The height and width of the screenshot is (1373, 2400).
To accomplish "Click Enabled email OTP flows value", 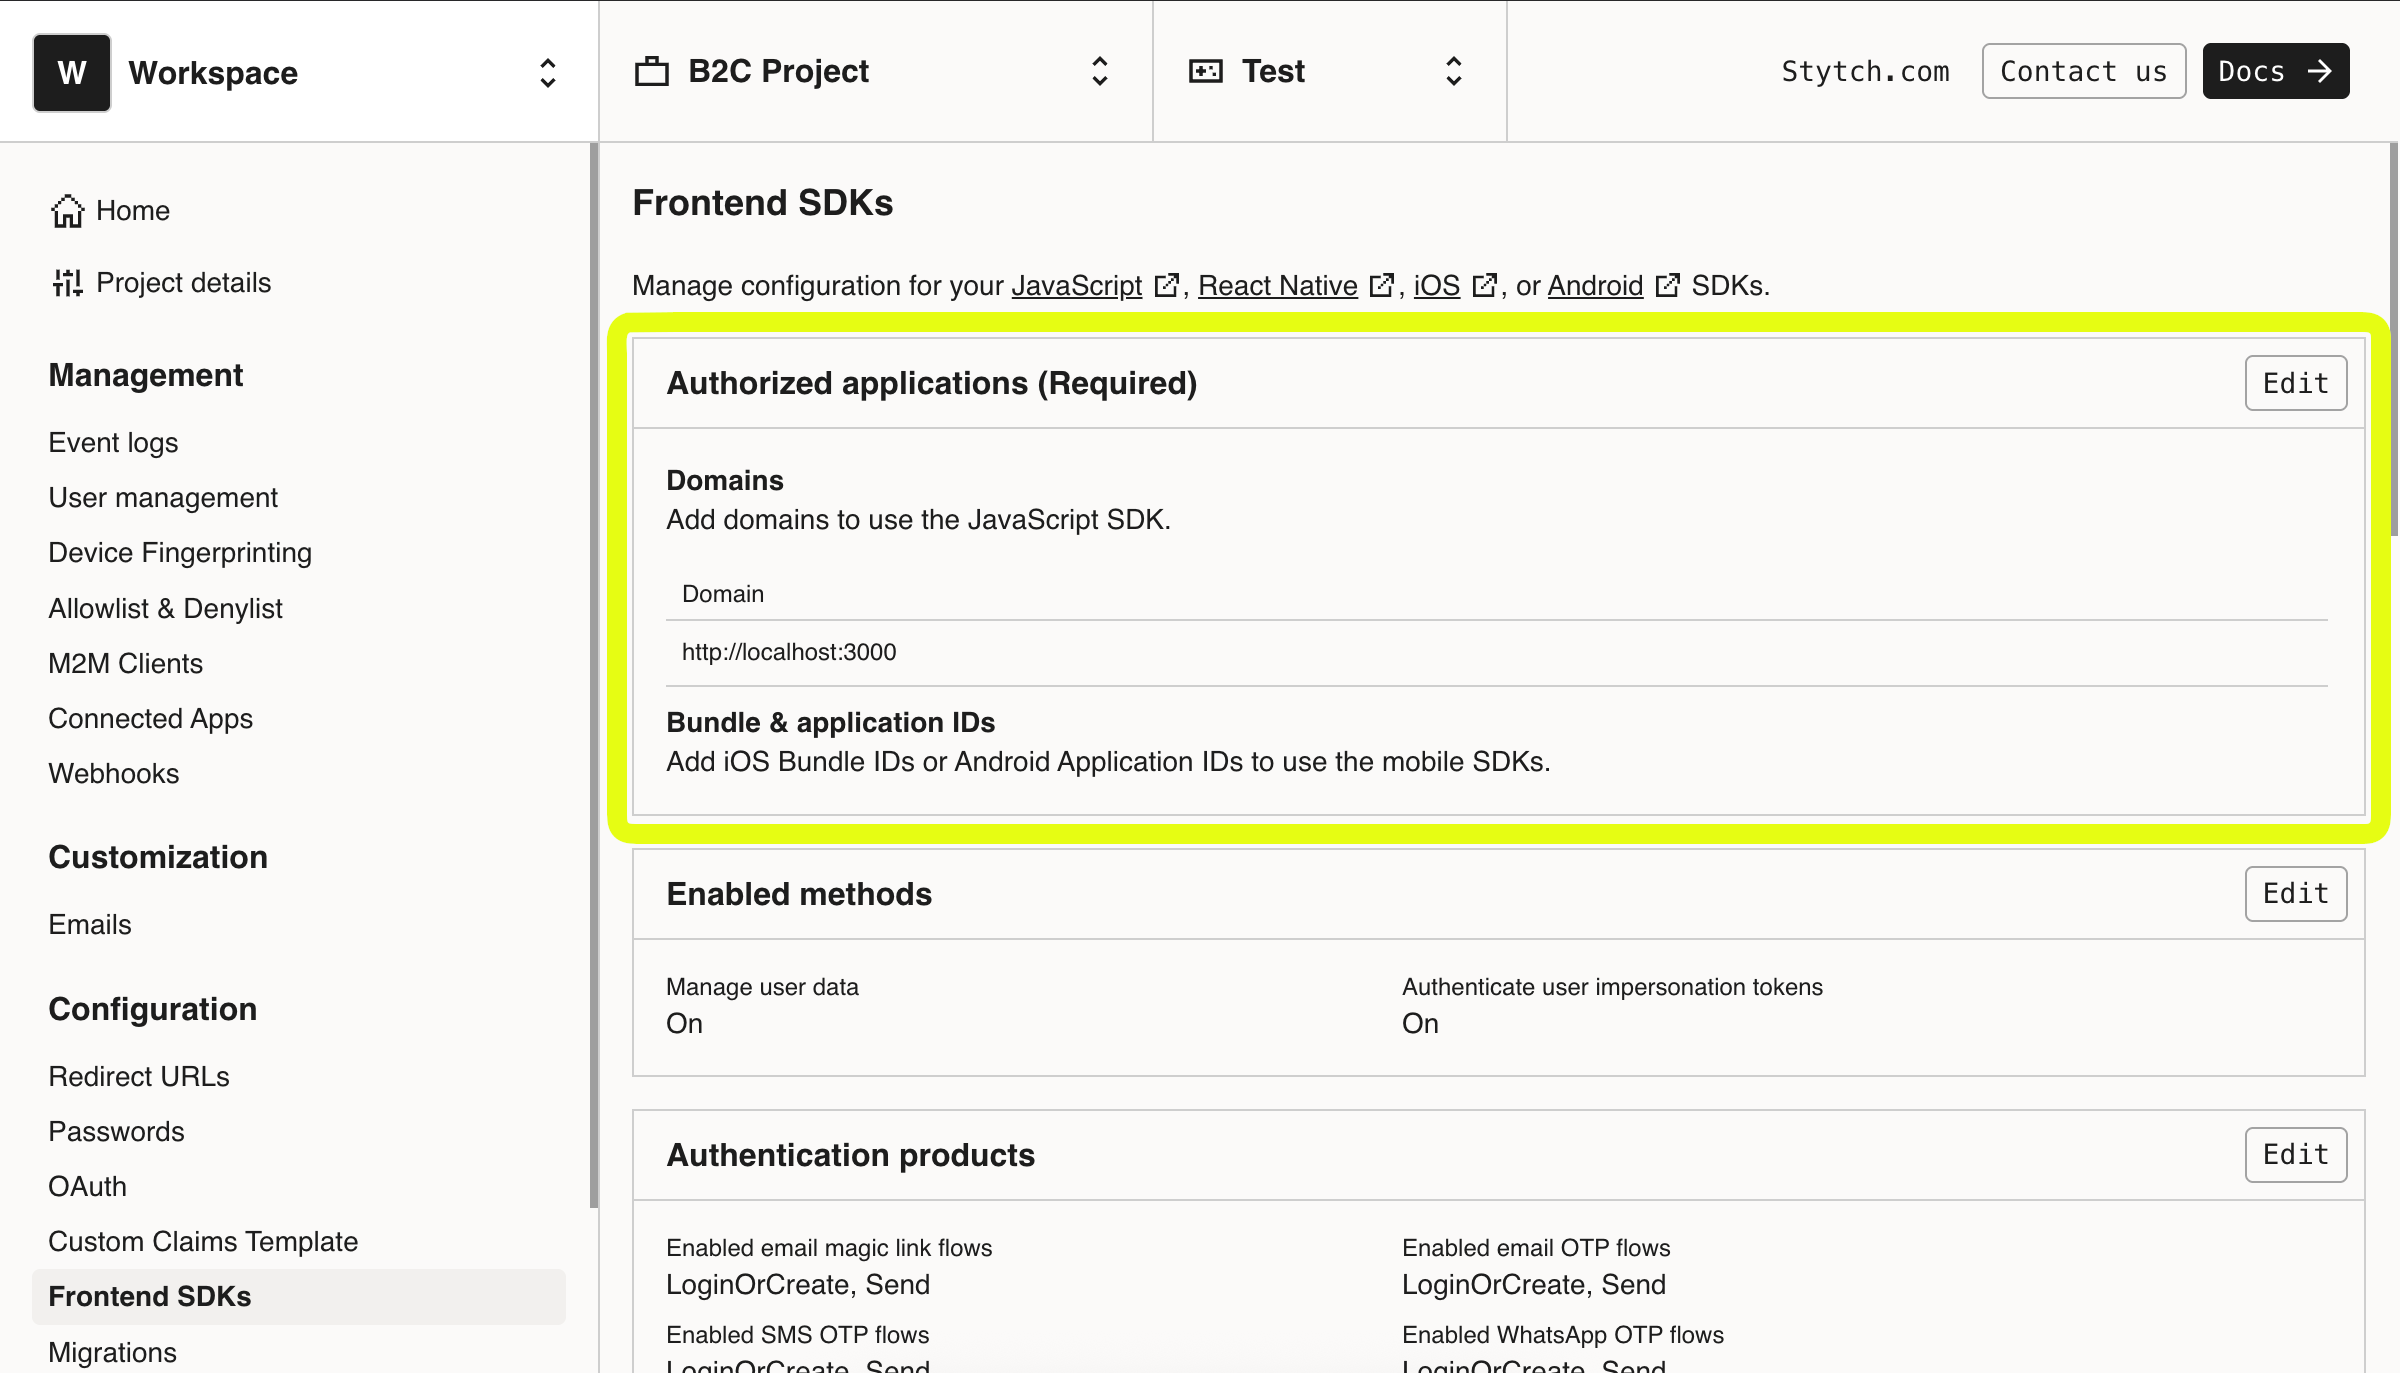I will [1534, 1284].
